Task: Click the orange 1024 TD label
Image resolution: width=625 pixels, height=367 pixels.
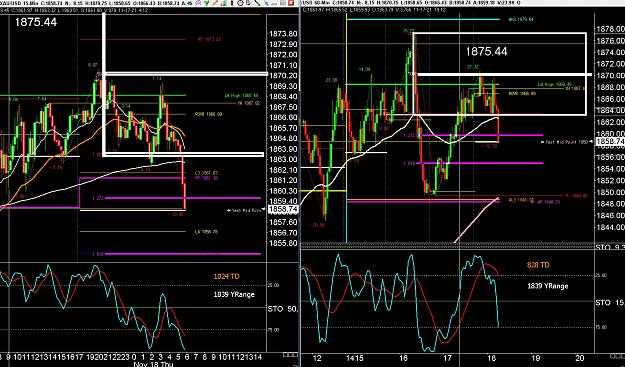Action: tap(227, 276)
